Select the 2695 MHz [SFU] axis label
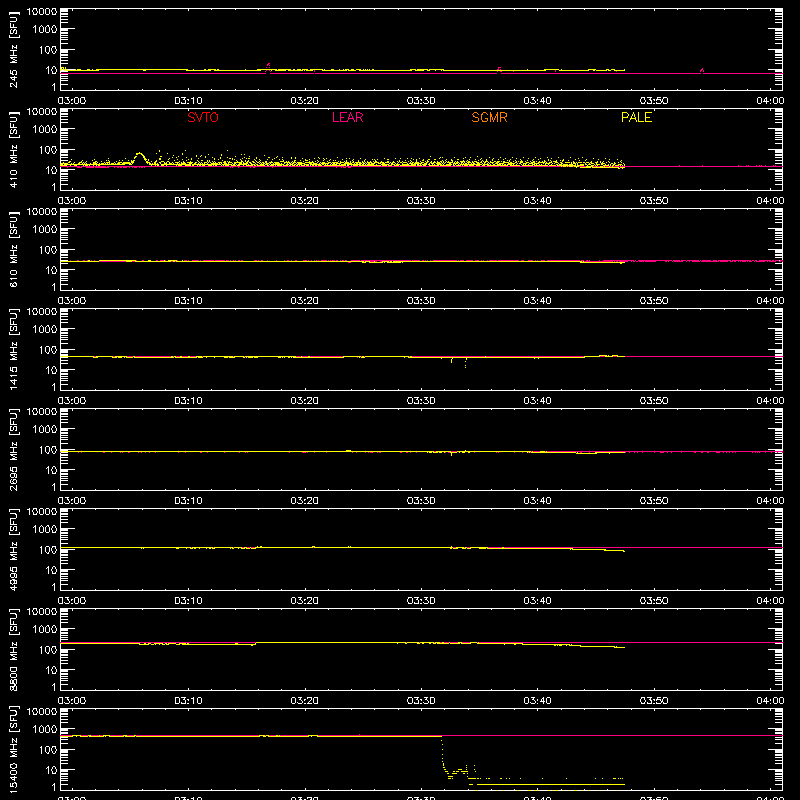 point(13,449)
